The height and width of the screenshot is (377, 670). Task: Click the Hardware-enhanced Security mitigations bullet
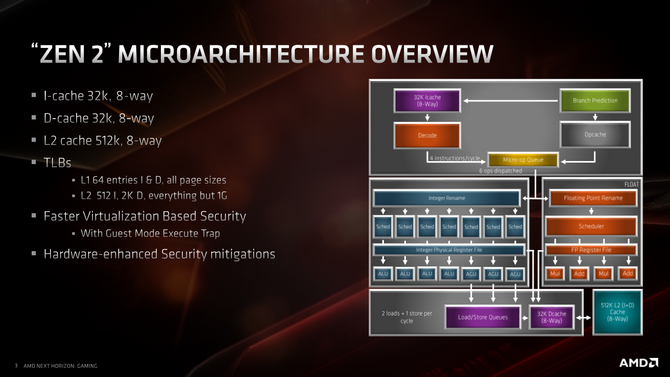pos(159,254)
